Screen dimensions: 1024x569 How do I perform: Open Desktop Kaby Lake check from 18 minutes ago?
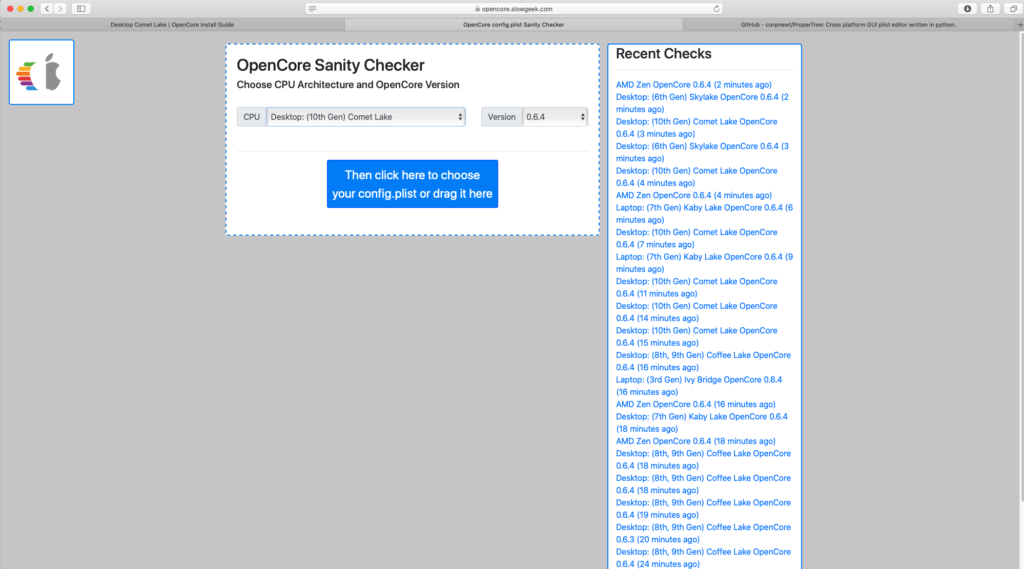(x=701, y=423)
